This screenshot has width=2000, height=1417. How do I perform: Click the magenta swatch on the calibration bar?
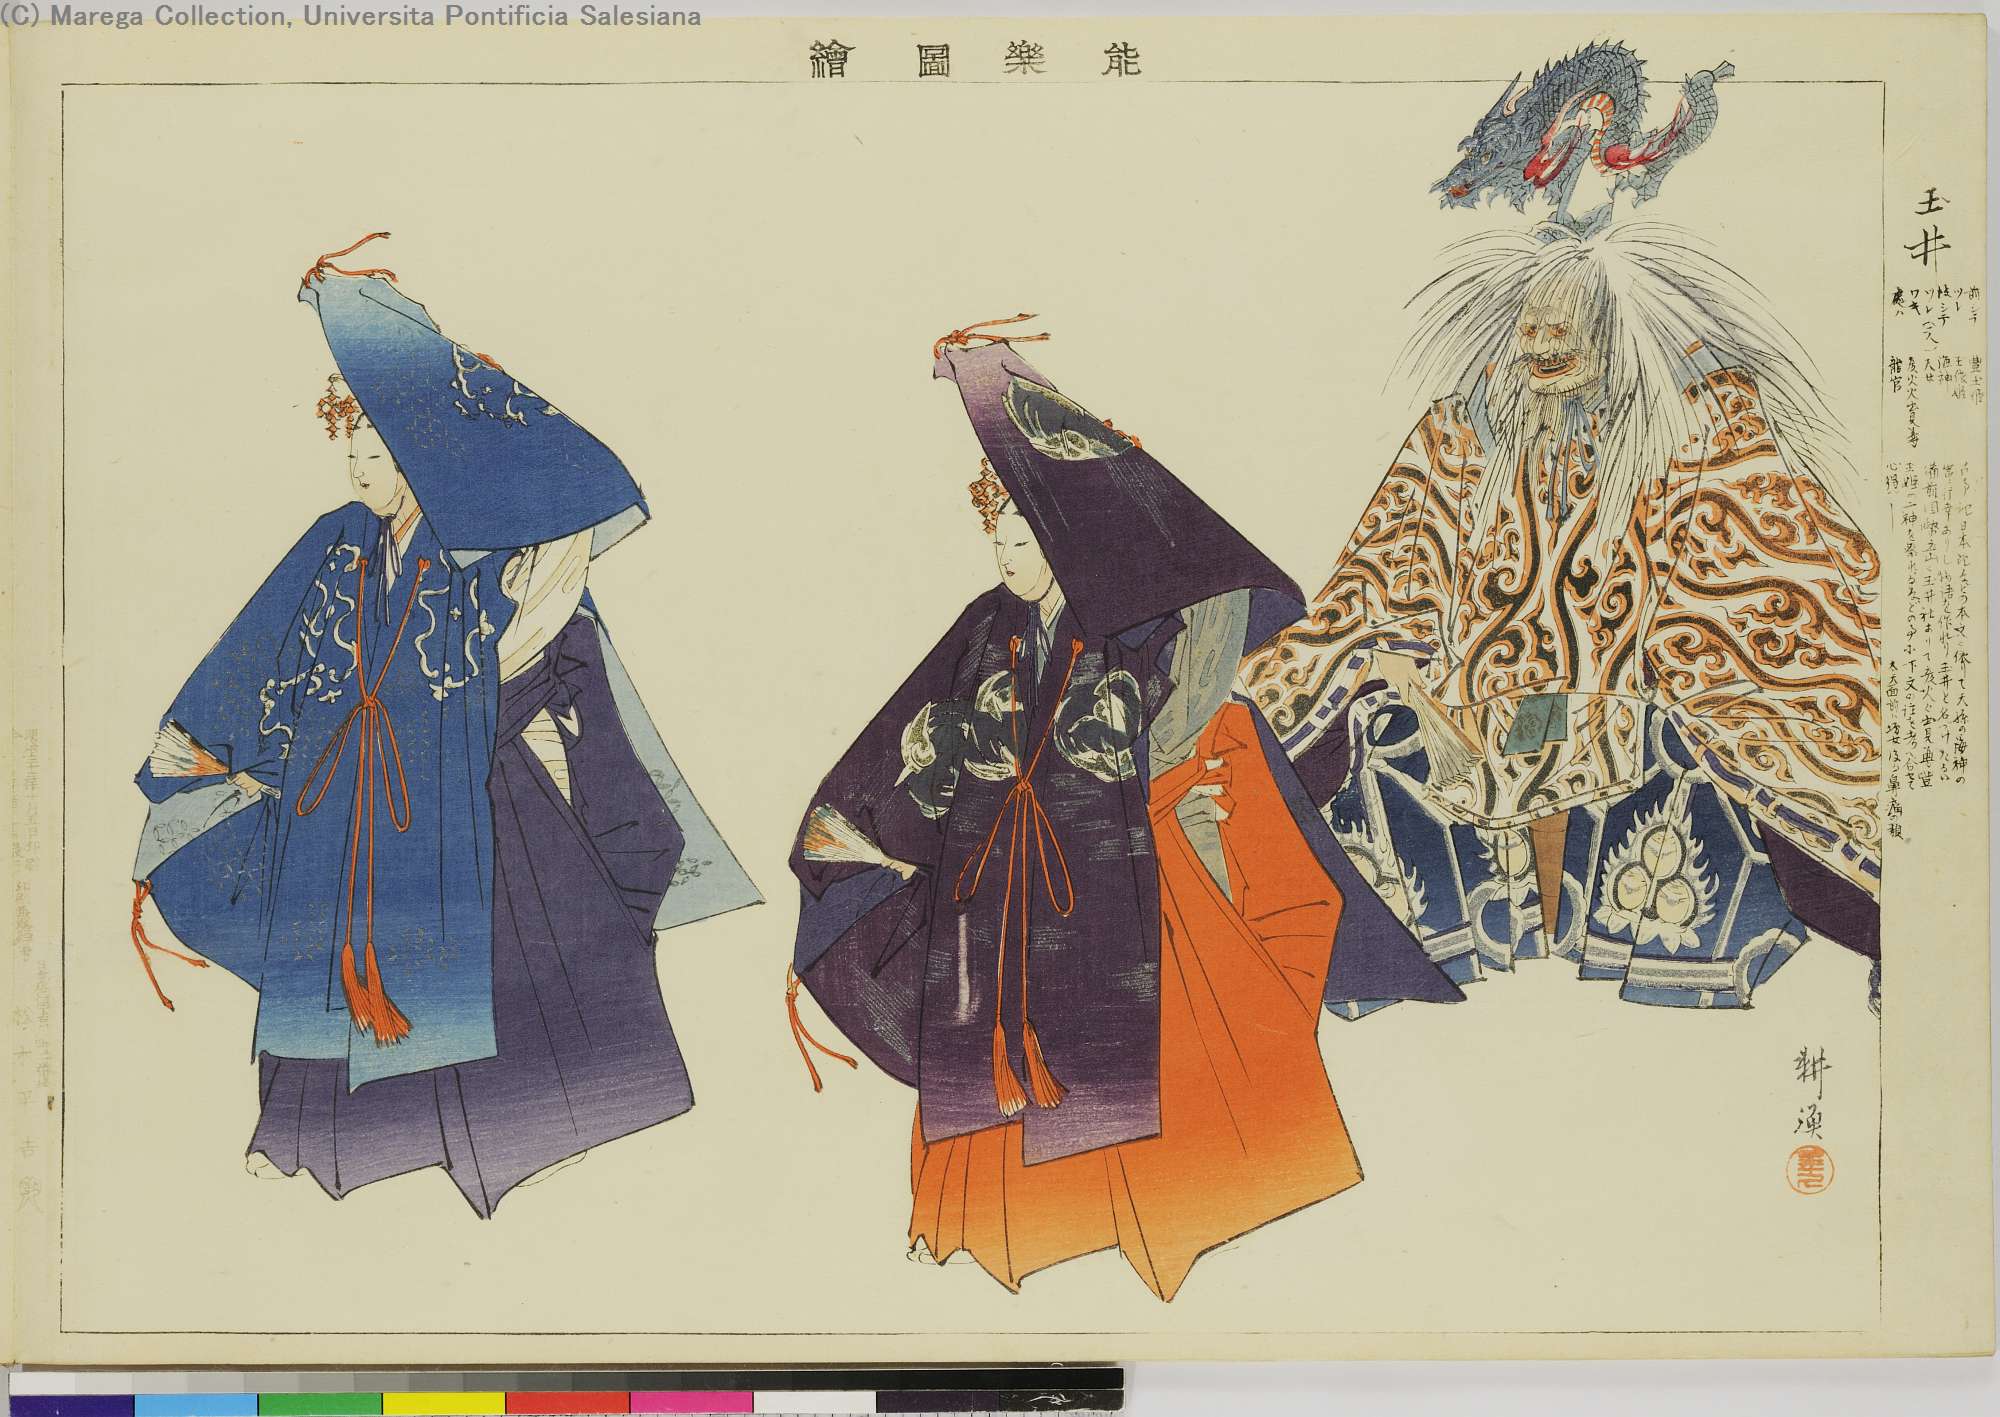[x=692, y=1403]
